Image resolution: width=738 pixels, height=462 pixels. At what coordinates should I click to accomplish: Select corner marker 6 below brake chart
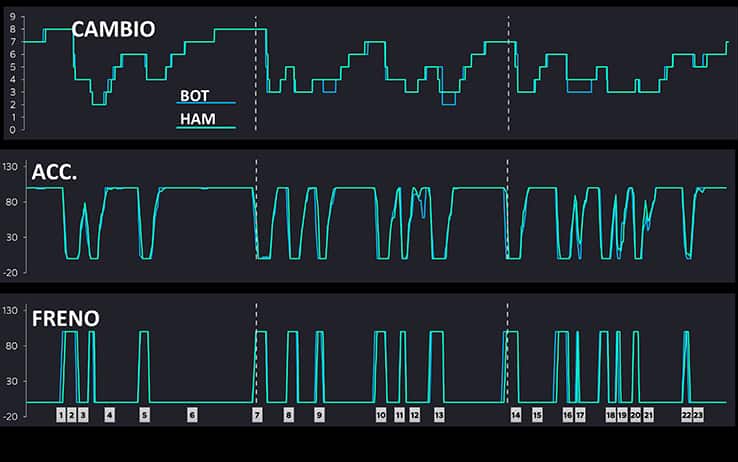click(x=192, y=414)
